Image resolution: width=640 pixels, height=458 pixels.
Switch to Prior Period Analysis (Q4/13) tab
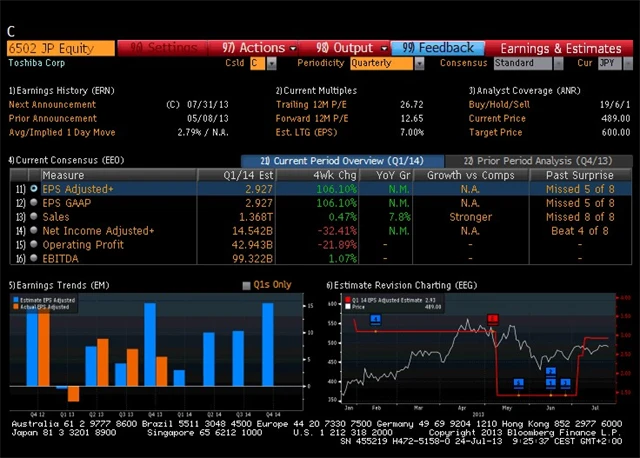click(538, 161)
